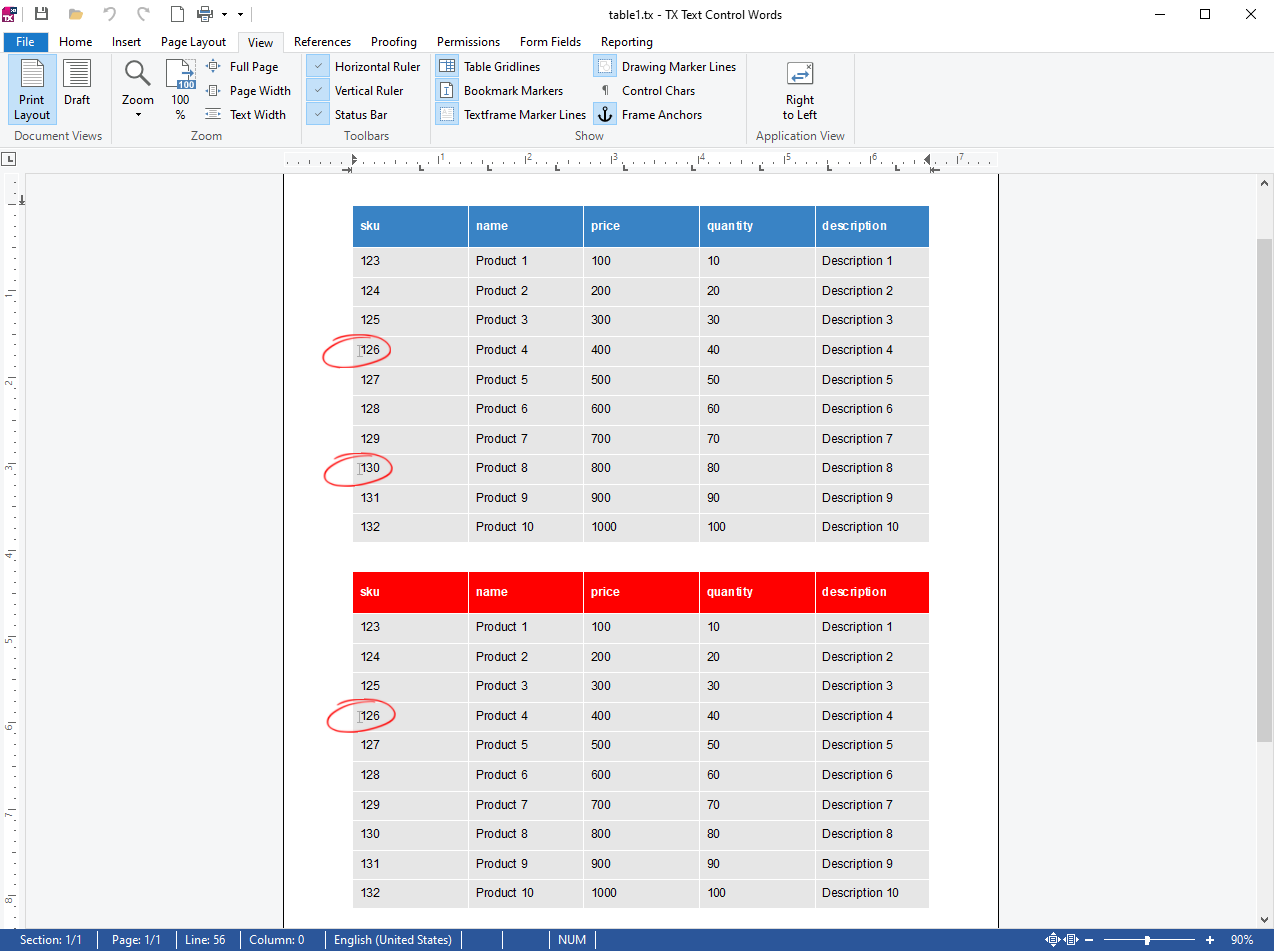
Task: Click the vertical scrollbar down arrow
Action: [1265, 919]
